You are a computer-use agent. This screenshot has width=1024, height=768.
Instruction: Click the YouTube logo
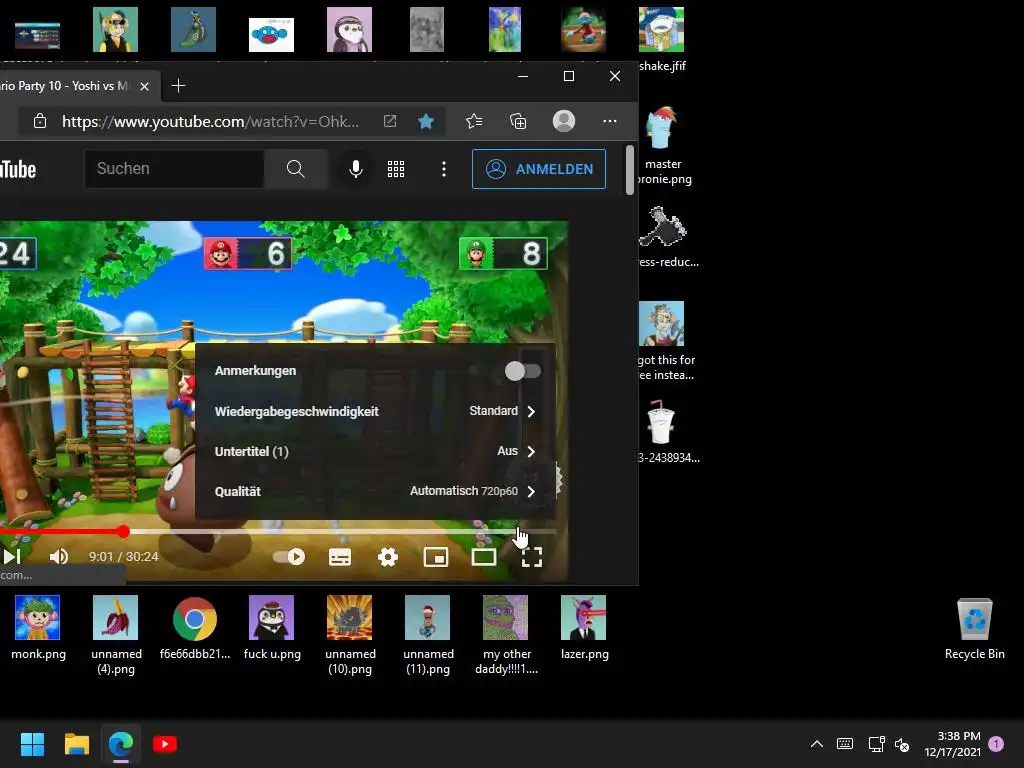[18, 169]
